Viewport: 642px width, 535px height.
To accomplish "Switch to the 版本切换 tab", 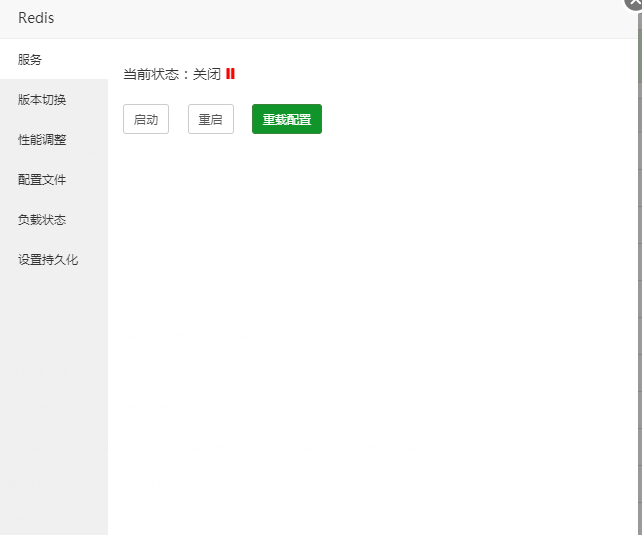I will [54, 99].
